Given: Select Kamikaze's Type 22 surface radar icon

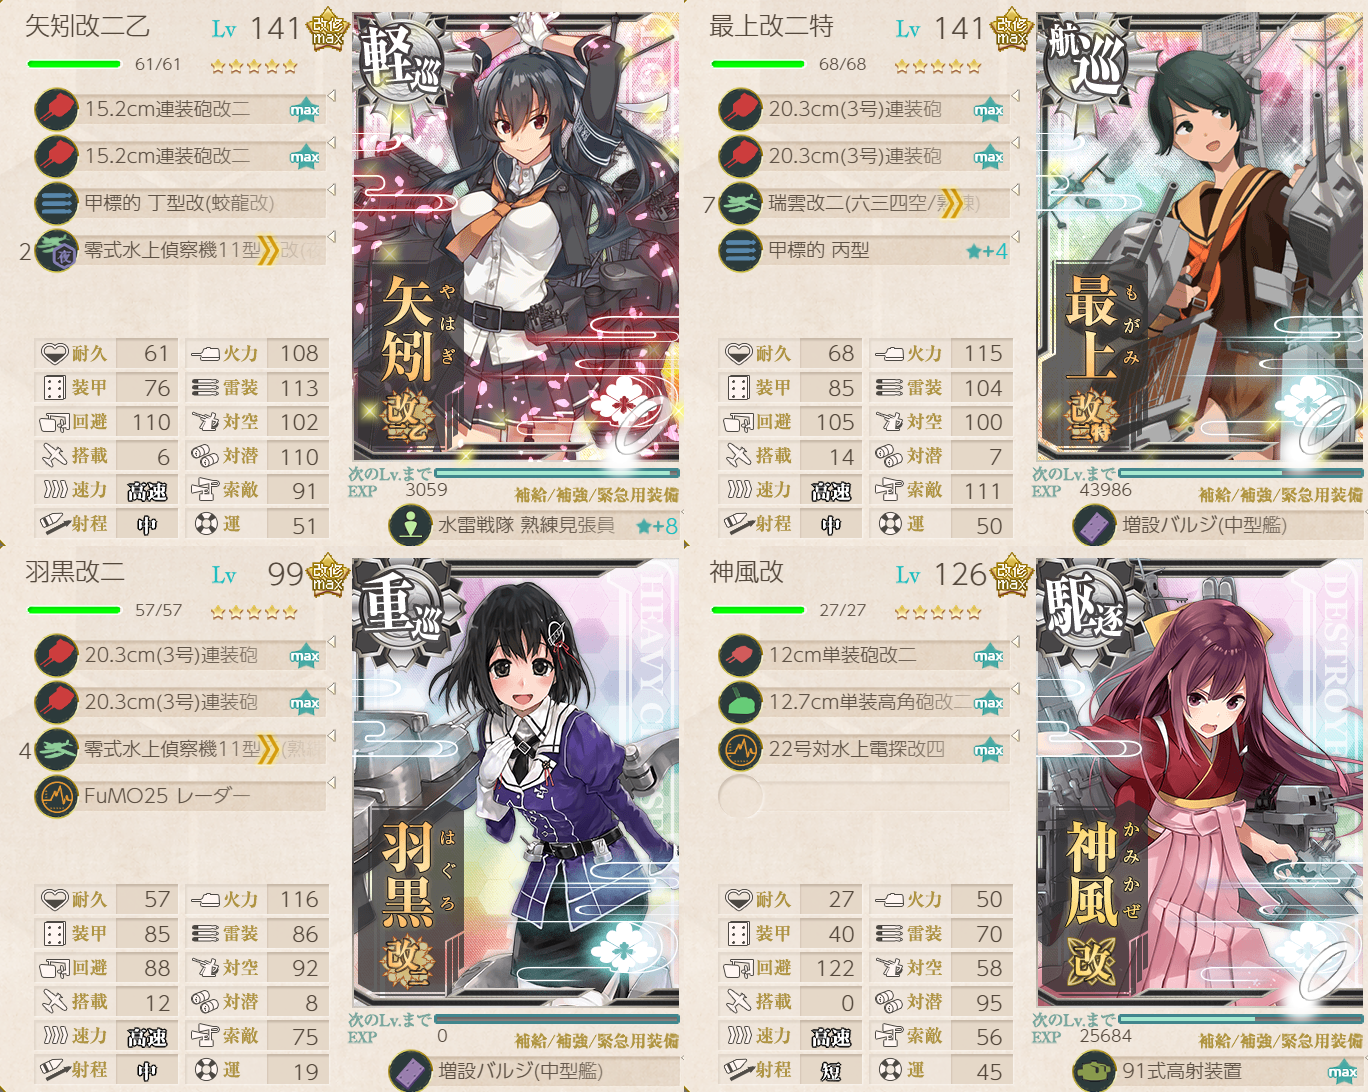Looking at the screenshot, I should (741, 749).
